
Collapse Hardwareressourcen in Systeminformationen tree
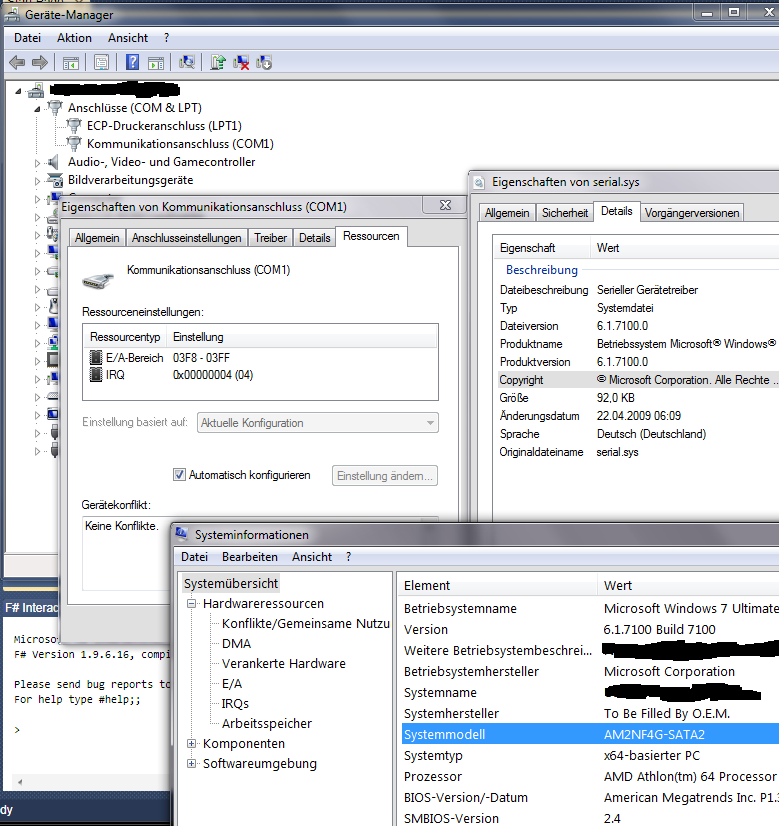(x=192, y=604)
